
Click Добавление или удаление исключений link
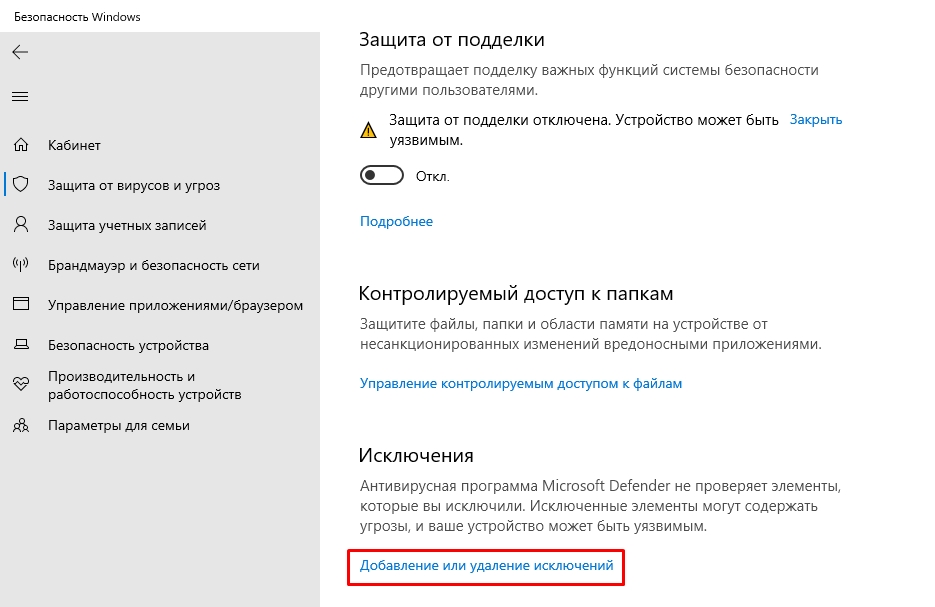click(x=486, y=566)
